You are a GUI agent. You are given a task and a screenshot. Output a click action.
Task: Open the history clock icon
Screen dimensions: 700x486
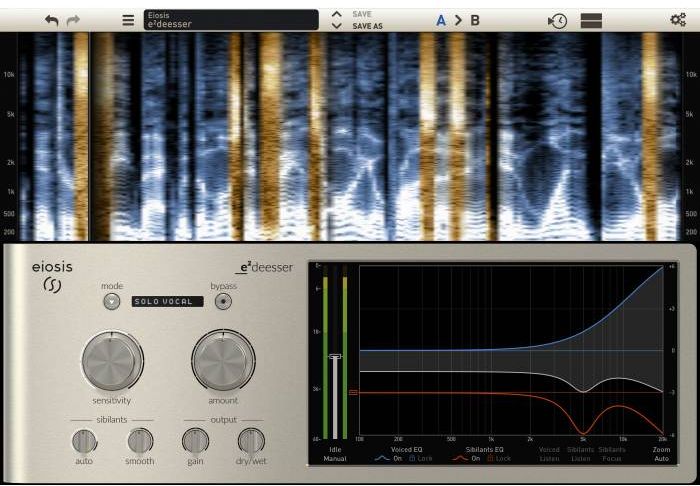[557, 21]
